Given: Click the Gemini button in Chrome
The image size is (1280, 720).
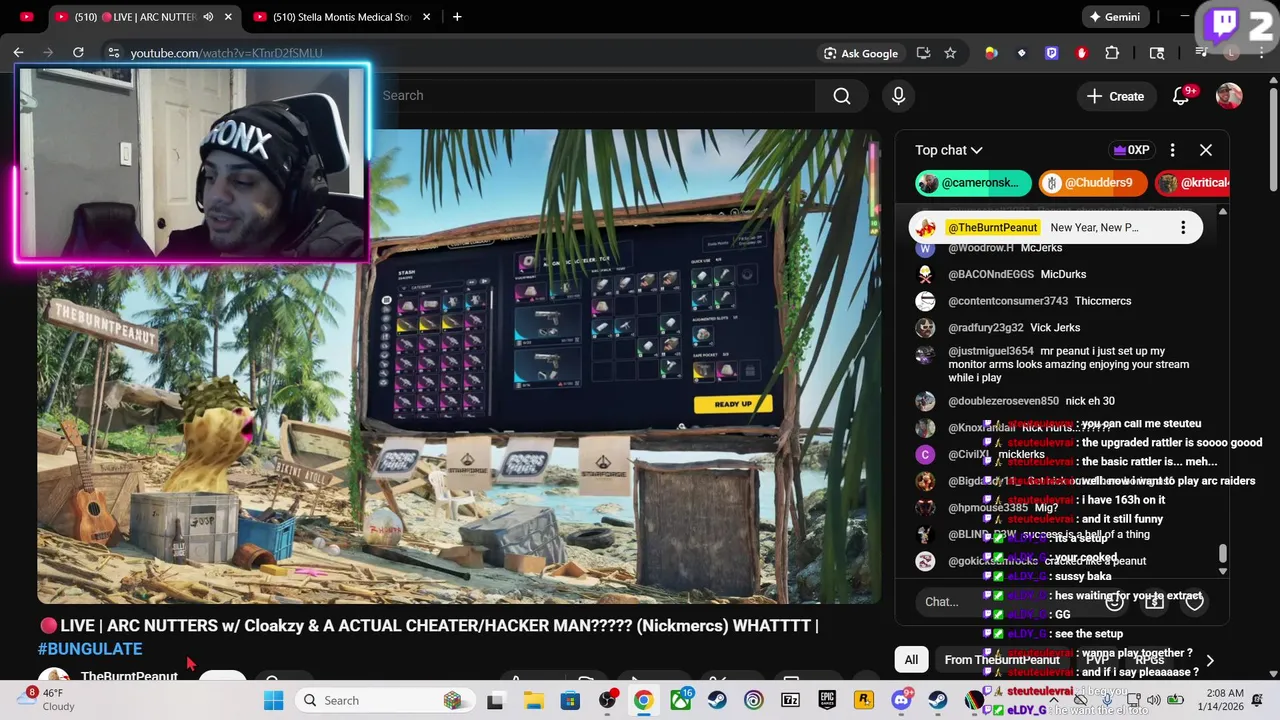Looking at the screenshot, I should pyautogui.click(x=1115, y=17).
